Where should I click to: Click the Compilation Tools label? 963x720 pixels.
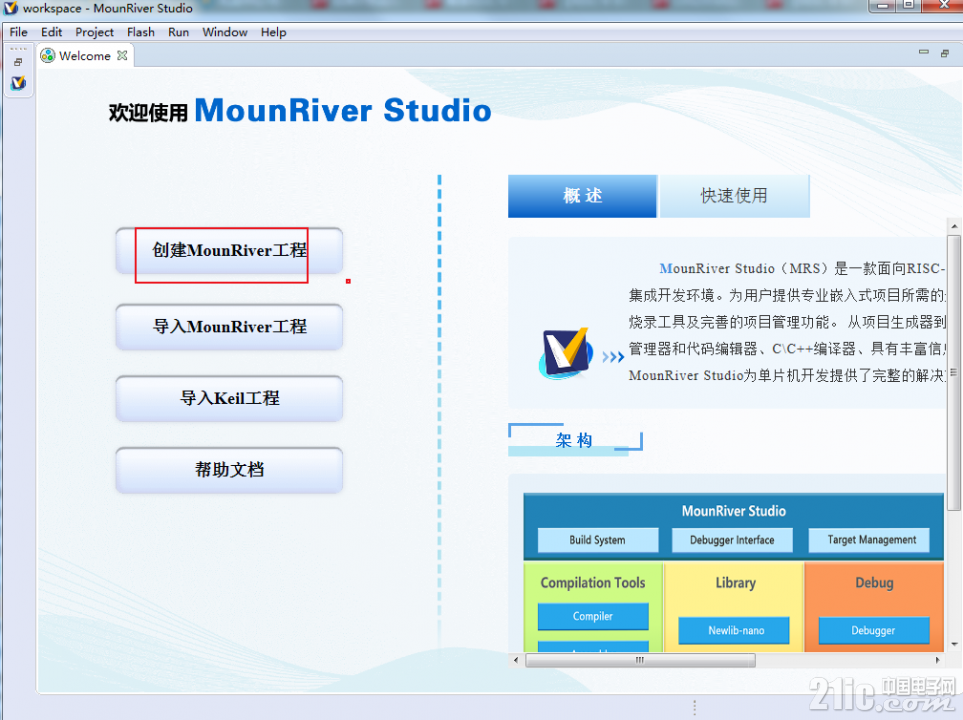pyautogui.click(x=593, y=582)
